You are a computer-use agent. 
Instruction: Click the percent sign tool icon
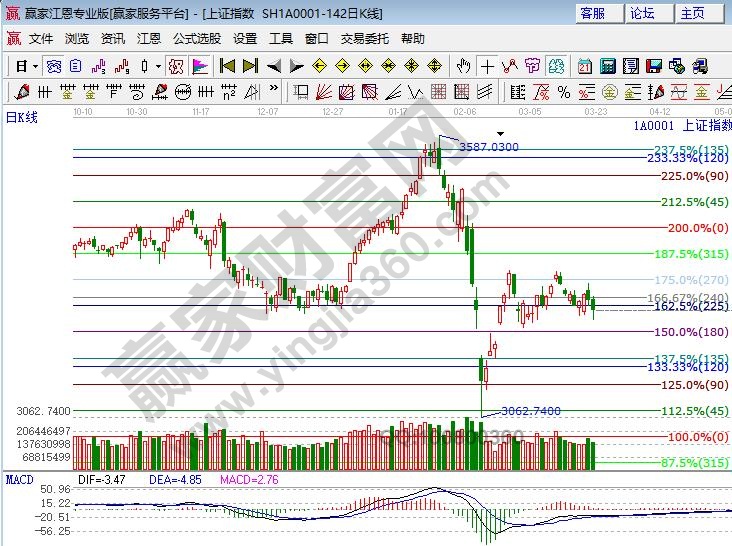pyautogui.click(x=563, y=92)
